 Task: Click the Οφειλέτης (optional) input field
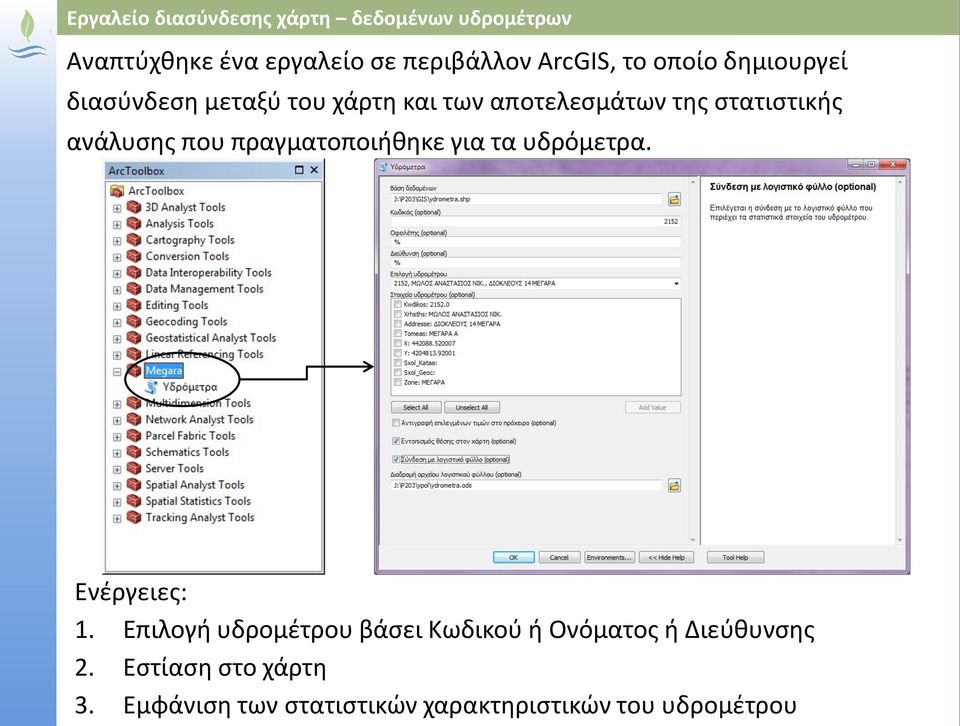536,242
